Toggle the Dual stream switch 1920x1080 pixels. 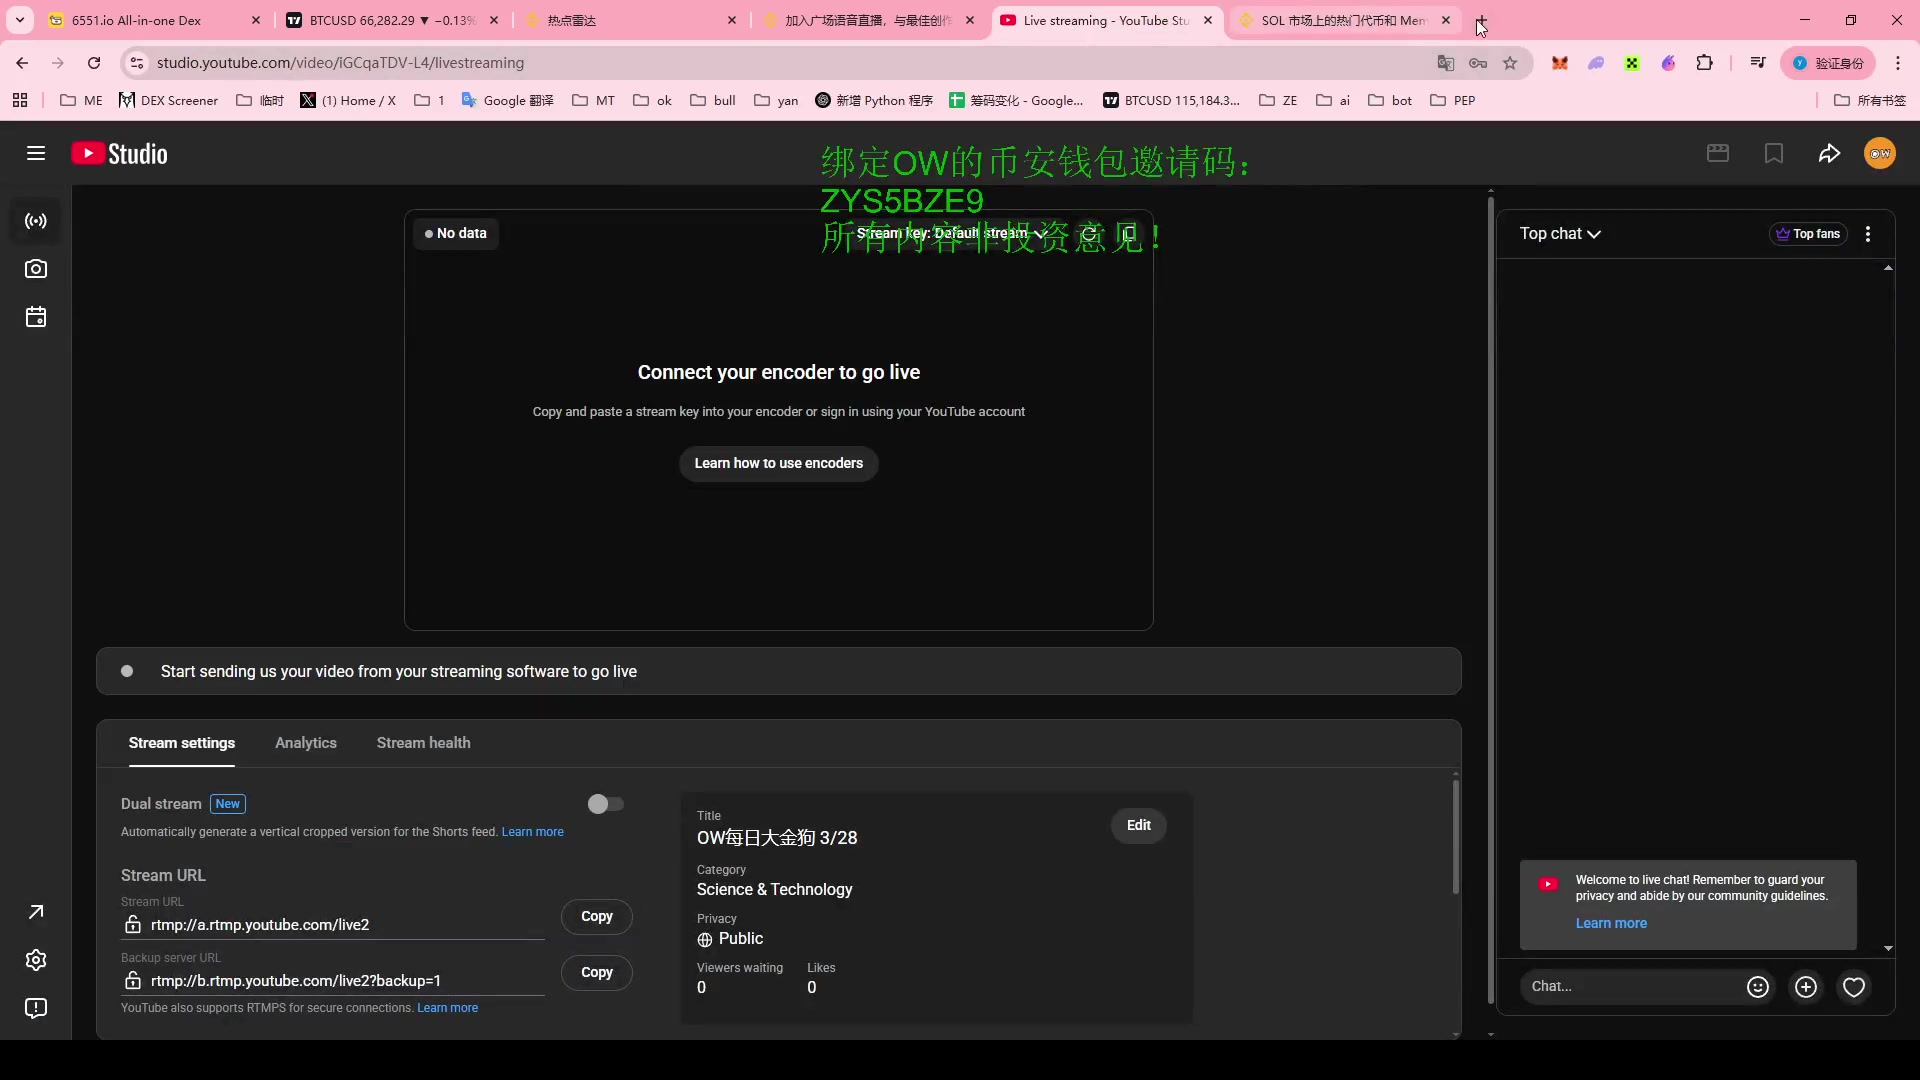606,804
